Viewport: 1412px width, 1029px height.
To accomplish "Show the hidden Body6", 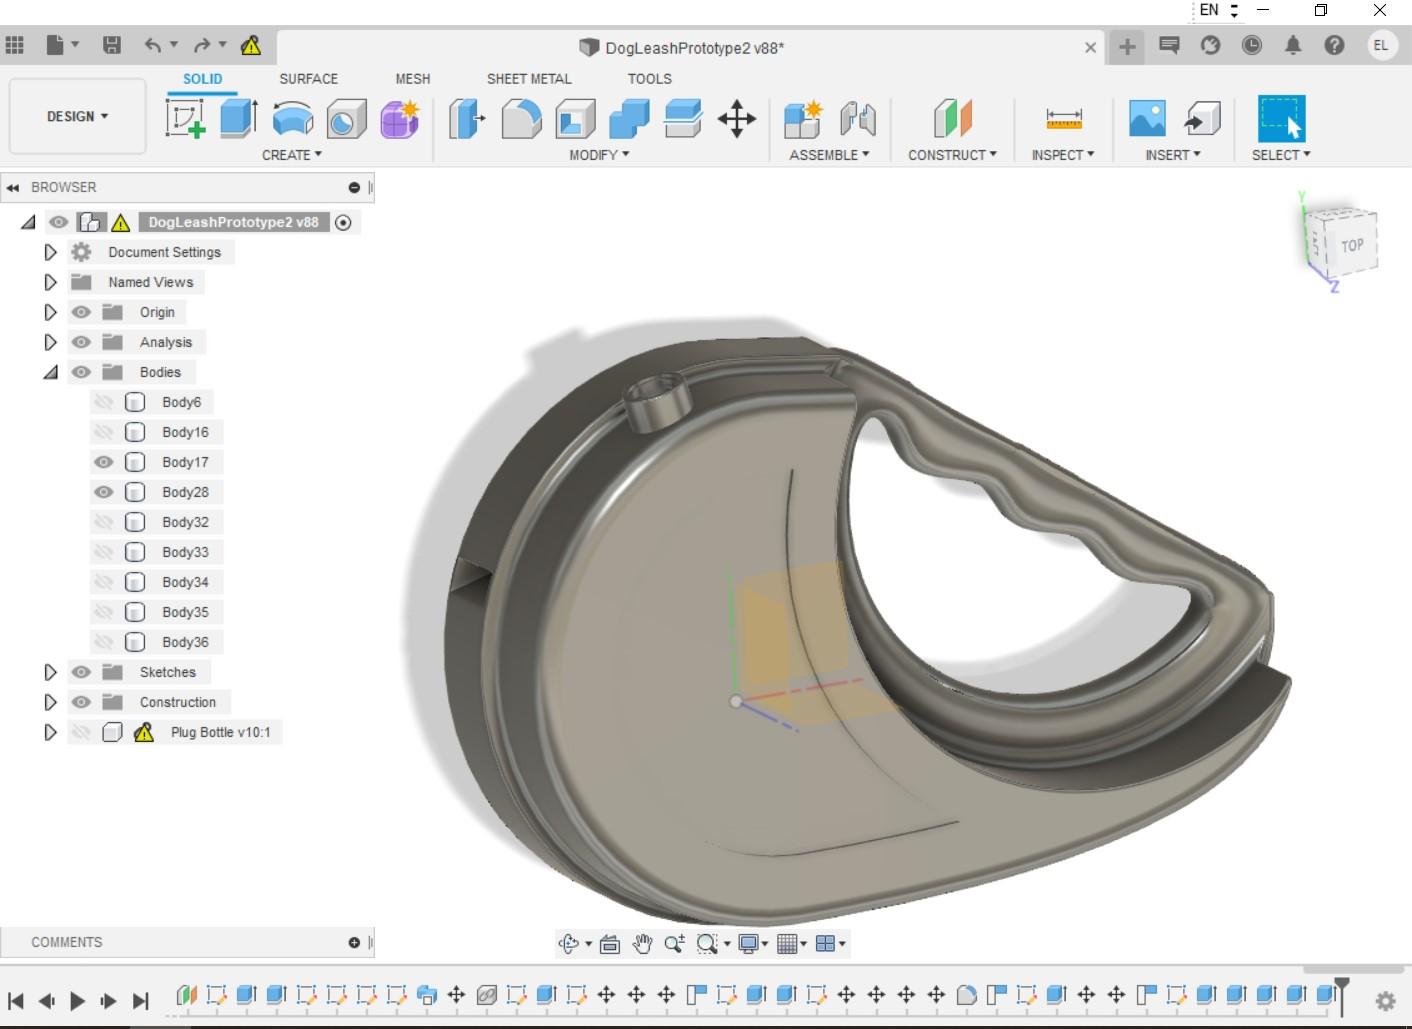I will (x=103, y=402).
